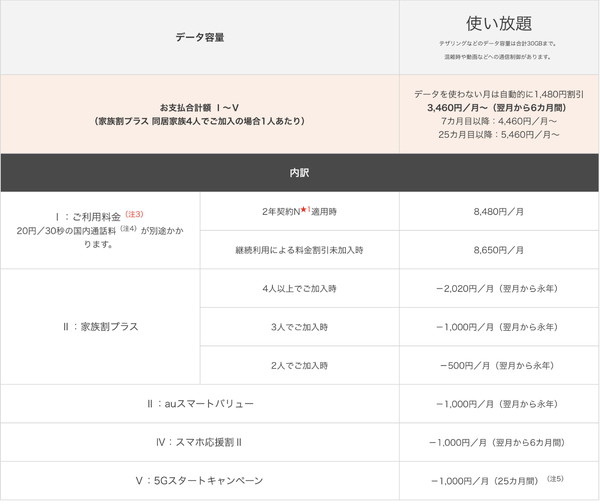Click the データ容量 header cell
Screen dimensions: 600x504
pos(199,37)
